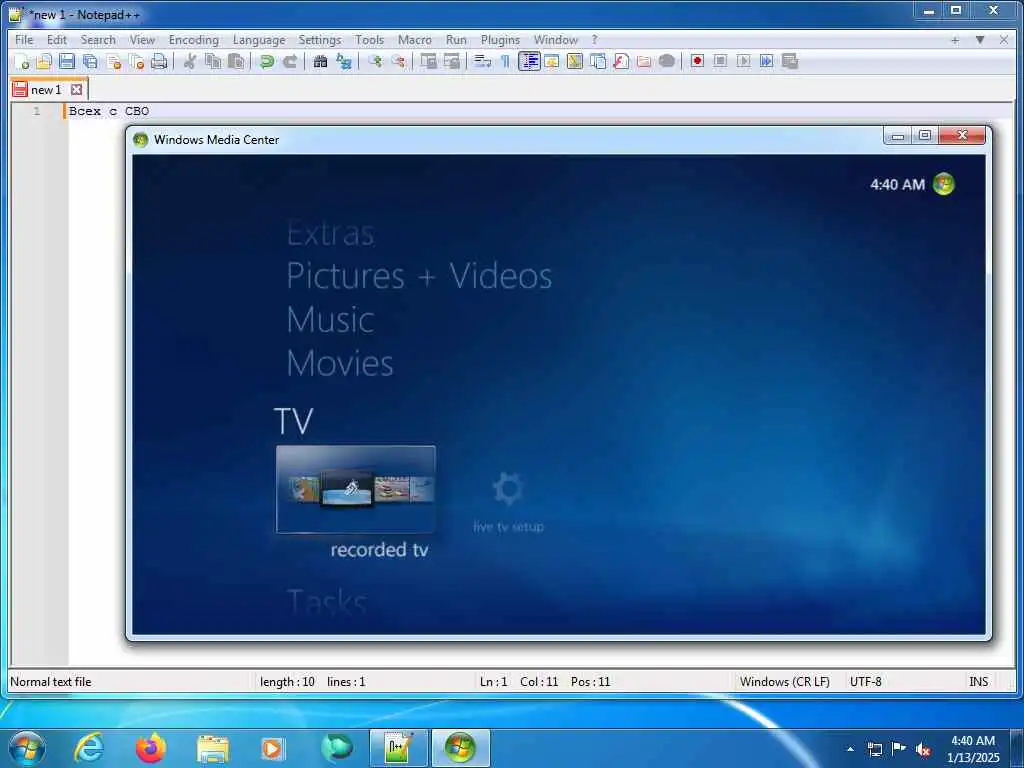This screenshot has height=768, width=1024.
Task: Click the New file icon in Notepad++ toolbar
Action: (x=22, y=61)
